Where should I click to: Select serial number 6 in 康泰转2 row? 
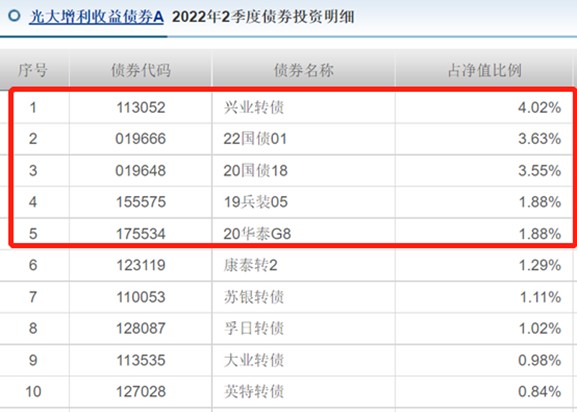pos(33,265)
